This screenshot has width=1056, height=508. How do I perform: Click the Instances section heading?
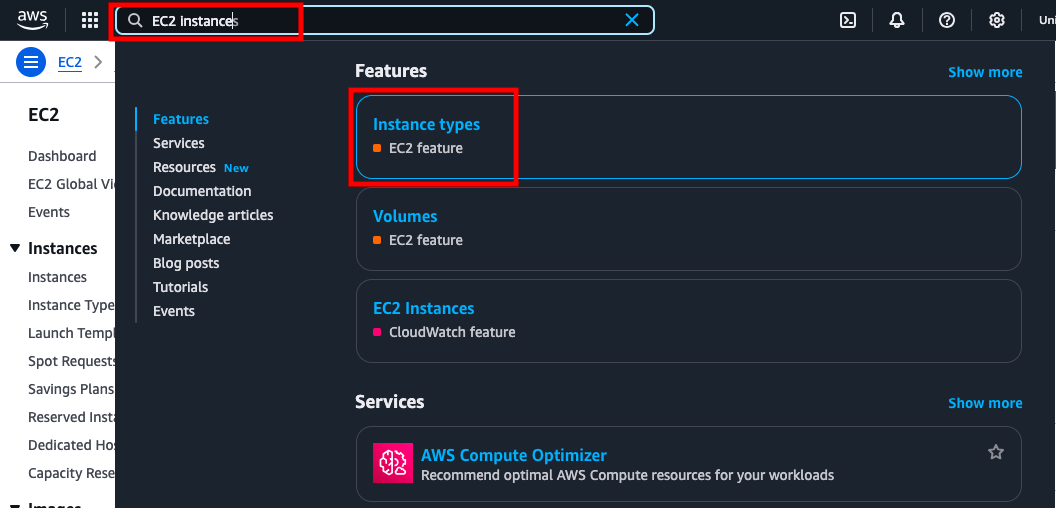point(63,249)
